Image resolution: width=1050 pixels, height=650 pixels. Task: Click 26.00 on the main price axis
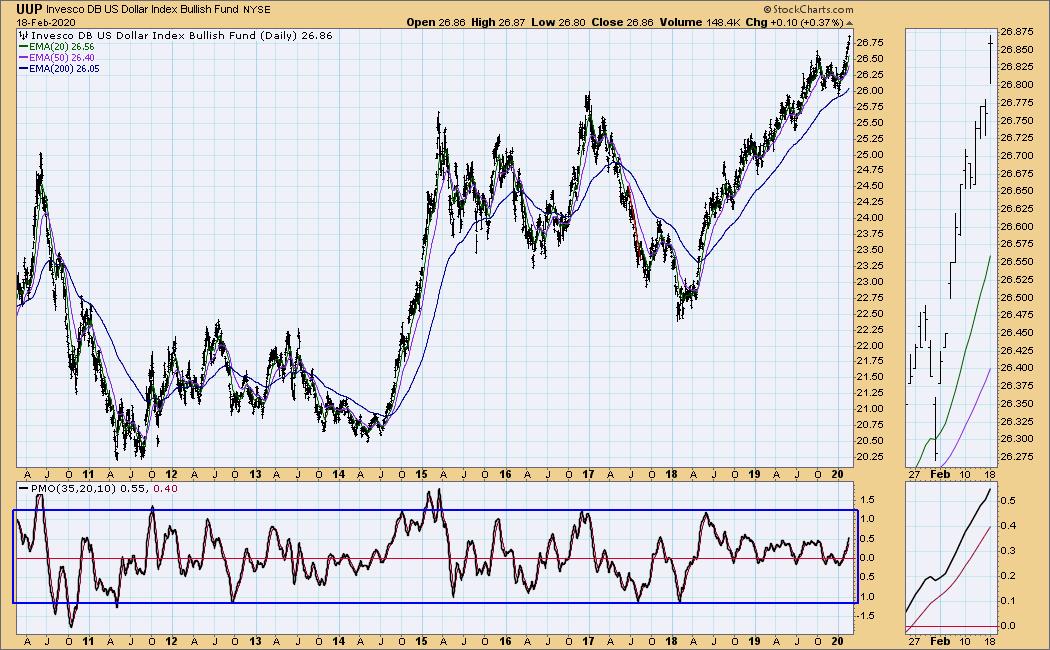[869, 90]
